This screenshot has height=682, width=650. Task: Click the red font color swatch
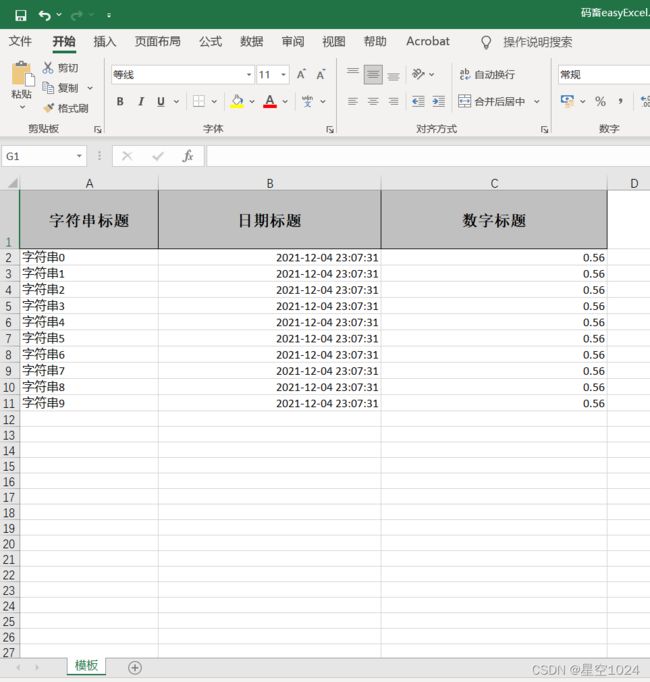pyautogui.click(x=270, y=101)
